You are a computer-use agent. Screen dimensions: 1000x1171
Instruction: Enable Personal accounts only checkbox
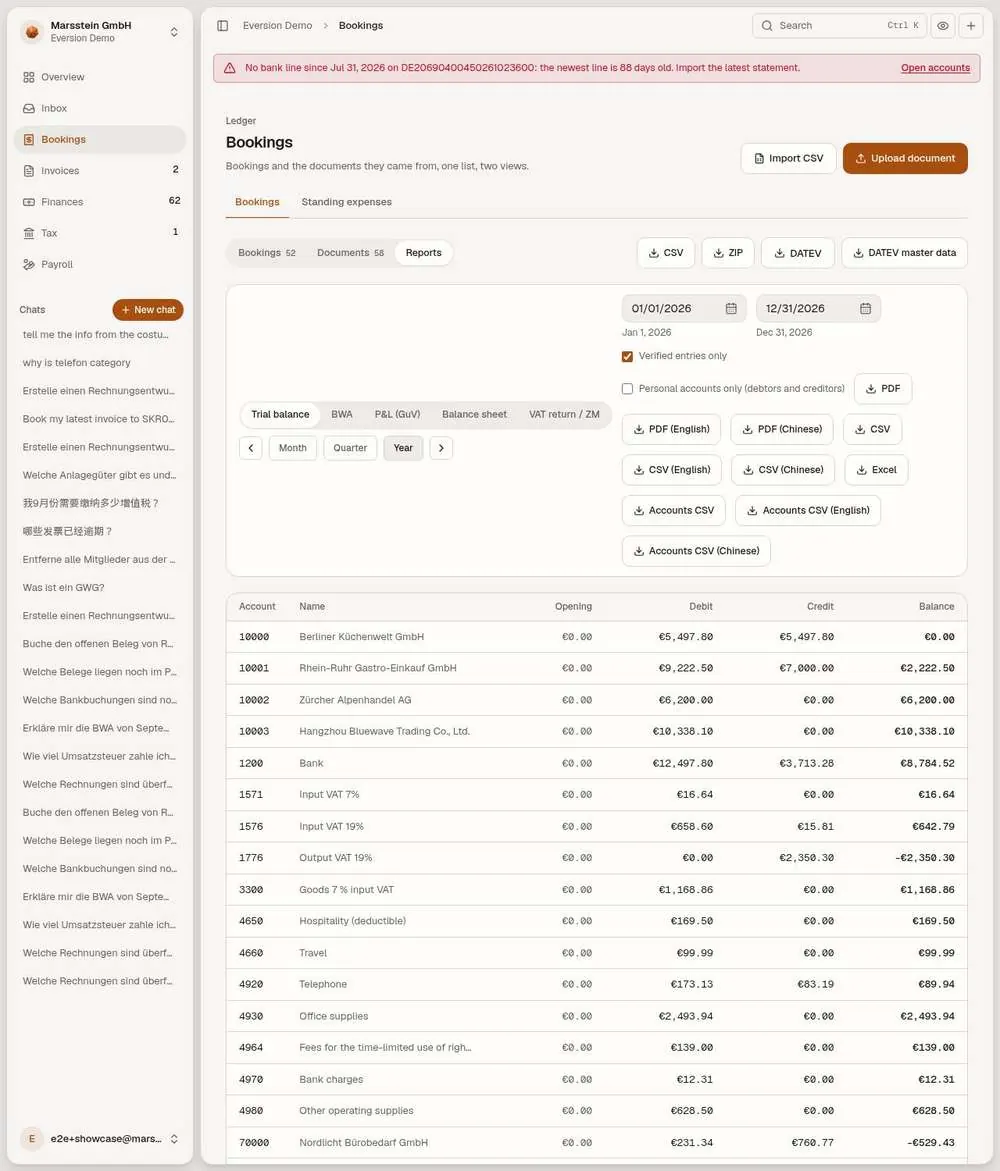(627, 389)
